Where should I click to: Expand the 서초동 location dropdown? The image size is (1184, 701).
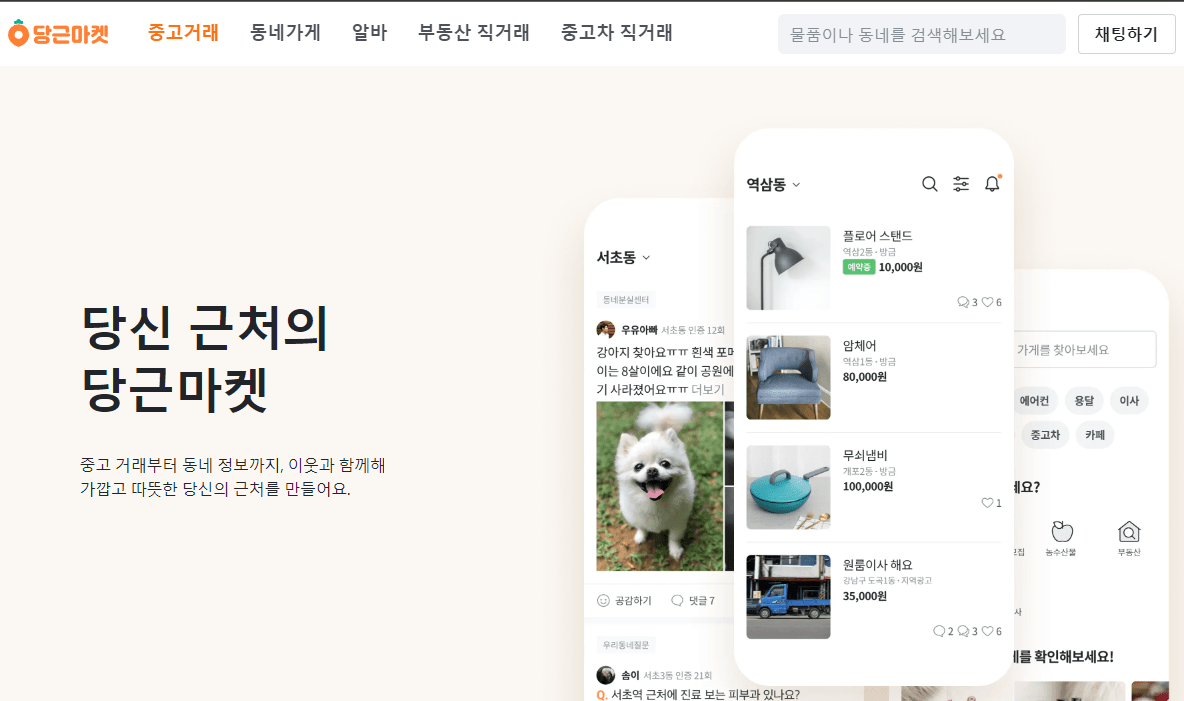tap(646, 258)
